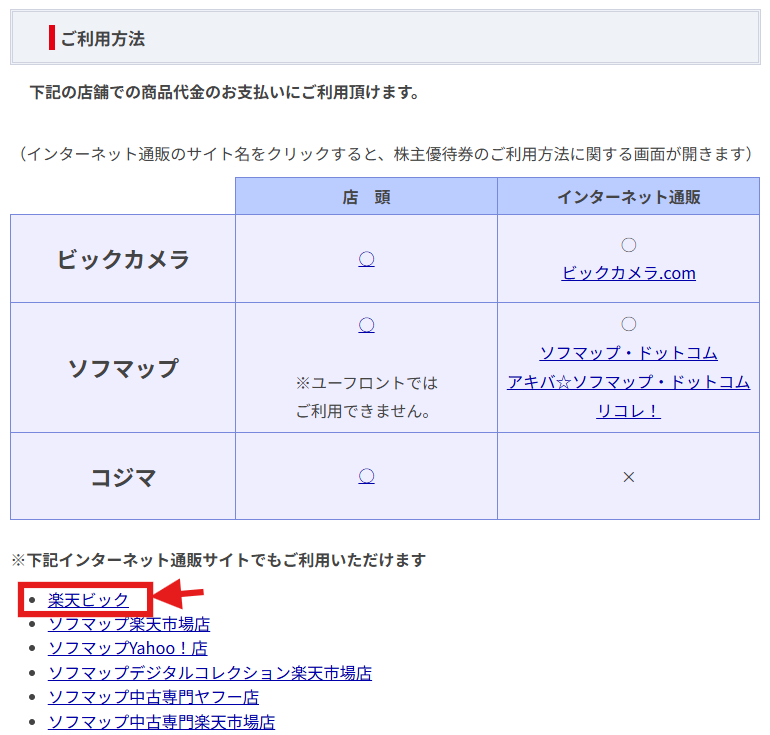Open the ソフマップ楽天市場店 link
Viewport: 770px width, 735px height.
(129, 624)
